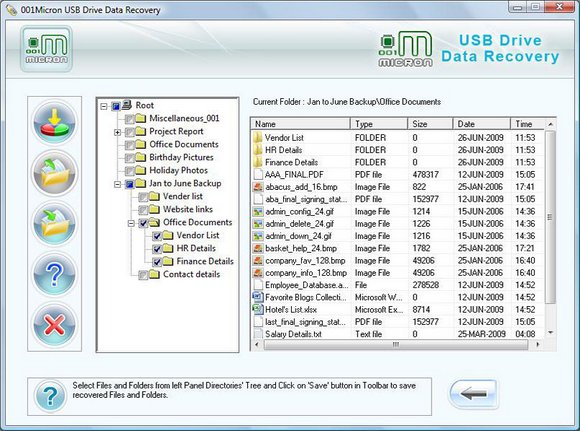
Task: Click the back arrow button
Action: tap(473, 394)
